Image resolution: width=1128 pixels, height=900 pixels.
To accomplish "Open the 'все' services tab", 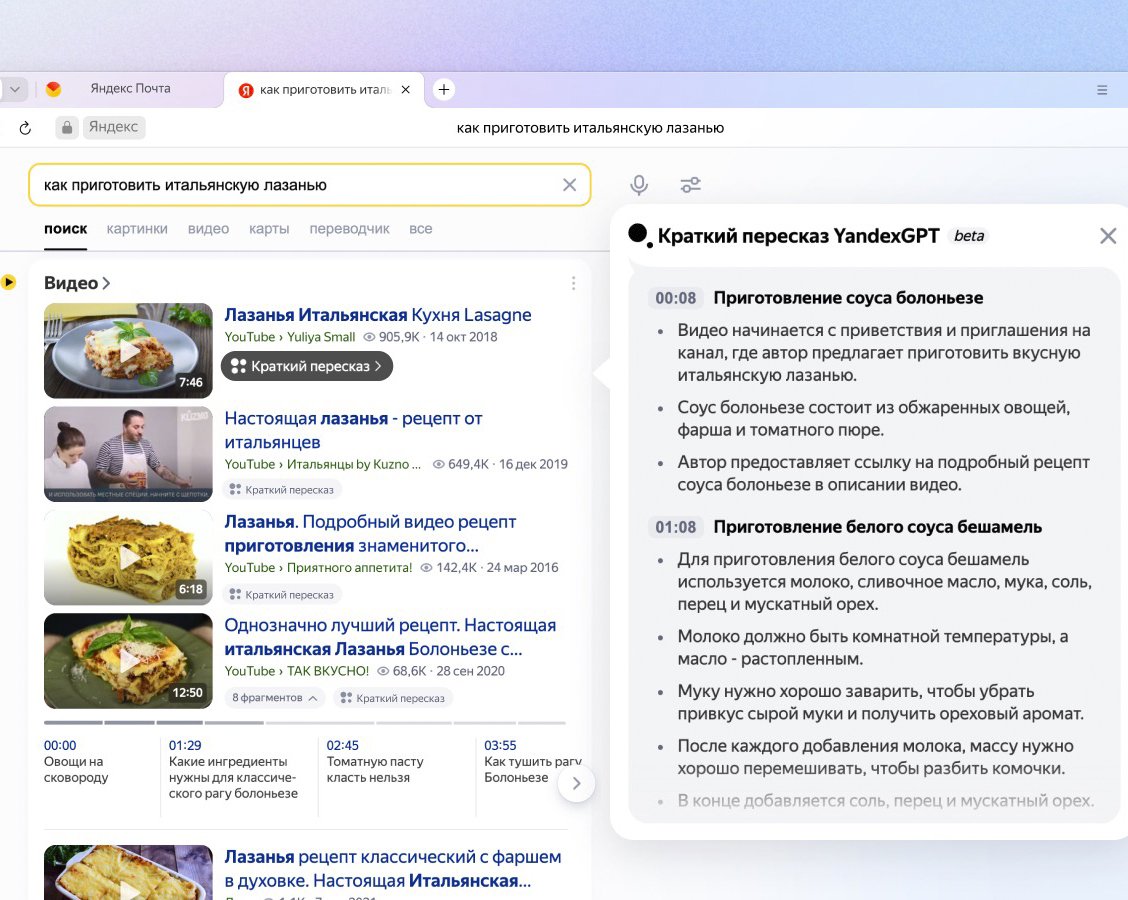I will (x=421, y=229).
